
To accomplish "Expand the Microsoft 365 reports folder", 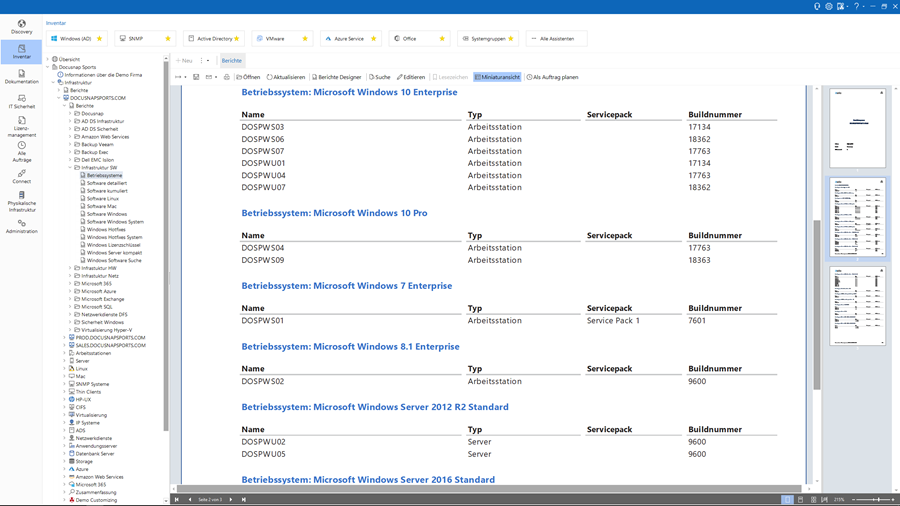I will [71, 284].
